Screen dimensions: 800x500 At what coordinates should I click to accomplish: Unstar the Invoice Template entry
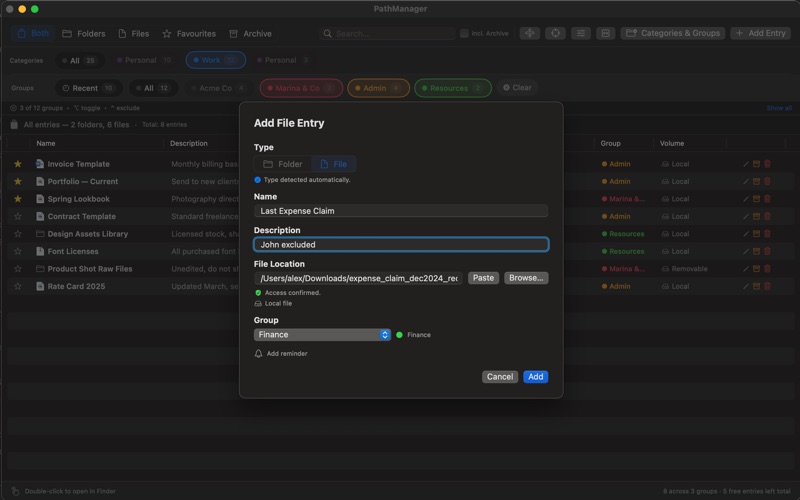pyautogui.click(x=18, y=164)
